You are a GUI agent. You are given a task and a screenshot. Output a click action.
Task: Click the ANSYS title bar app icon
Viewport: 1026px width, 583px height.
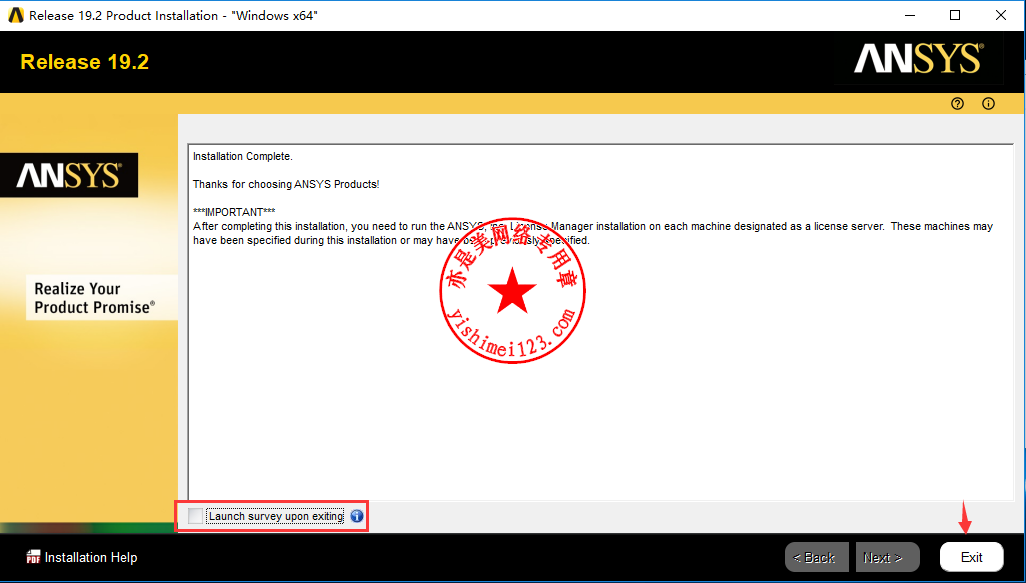click(16, 15)
